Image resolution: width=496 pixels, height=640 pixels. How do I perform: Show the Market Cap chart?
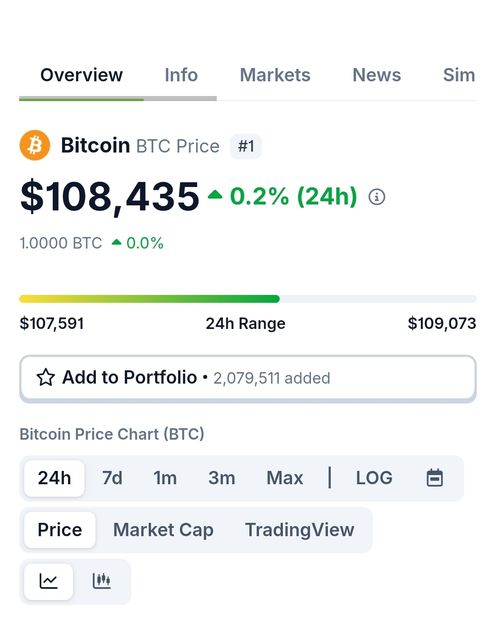[163, 530]
